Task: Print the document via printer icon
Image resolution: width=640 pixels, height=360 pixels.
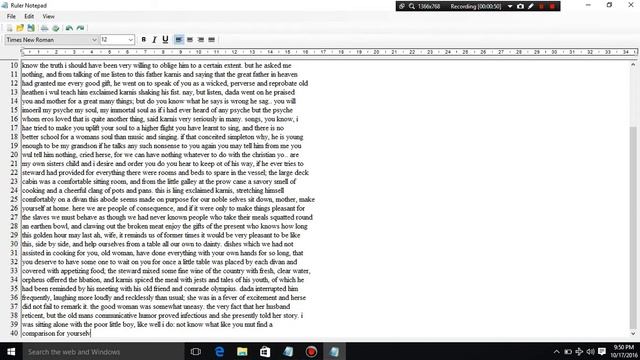Action: coord(44,28)
